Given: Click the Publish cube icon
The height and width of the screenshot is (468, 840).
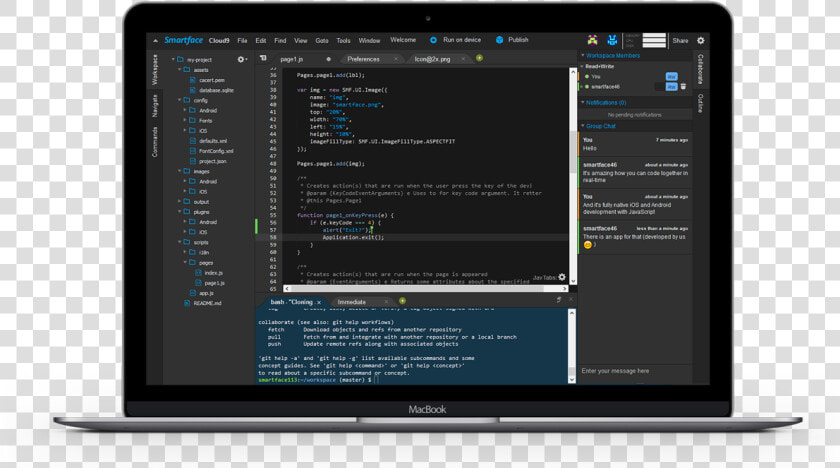Looking at the screenshot, I should click(499, 40).
